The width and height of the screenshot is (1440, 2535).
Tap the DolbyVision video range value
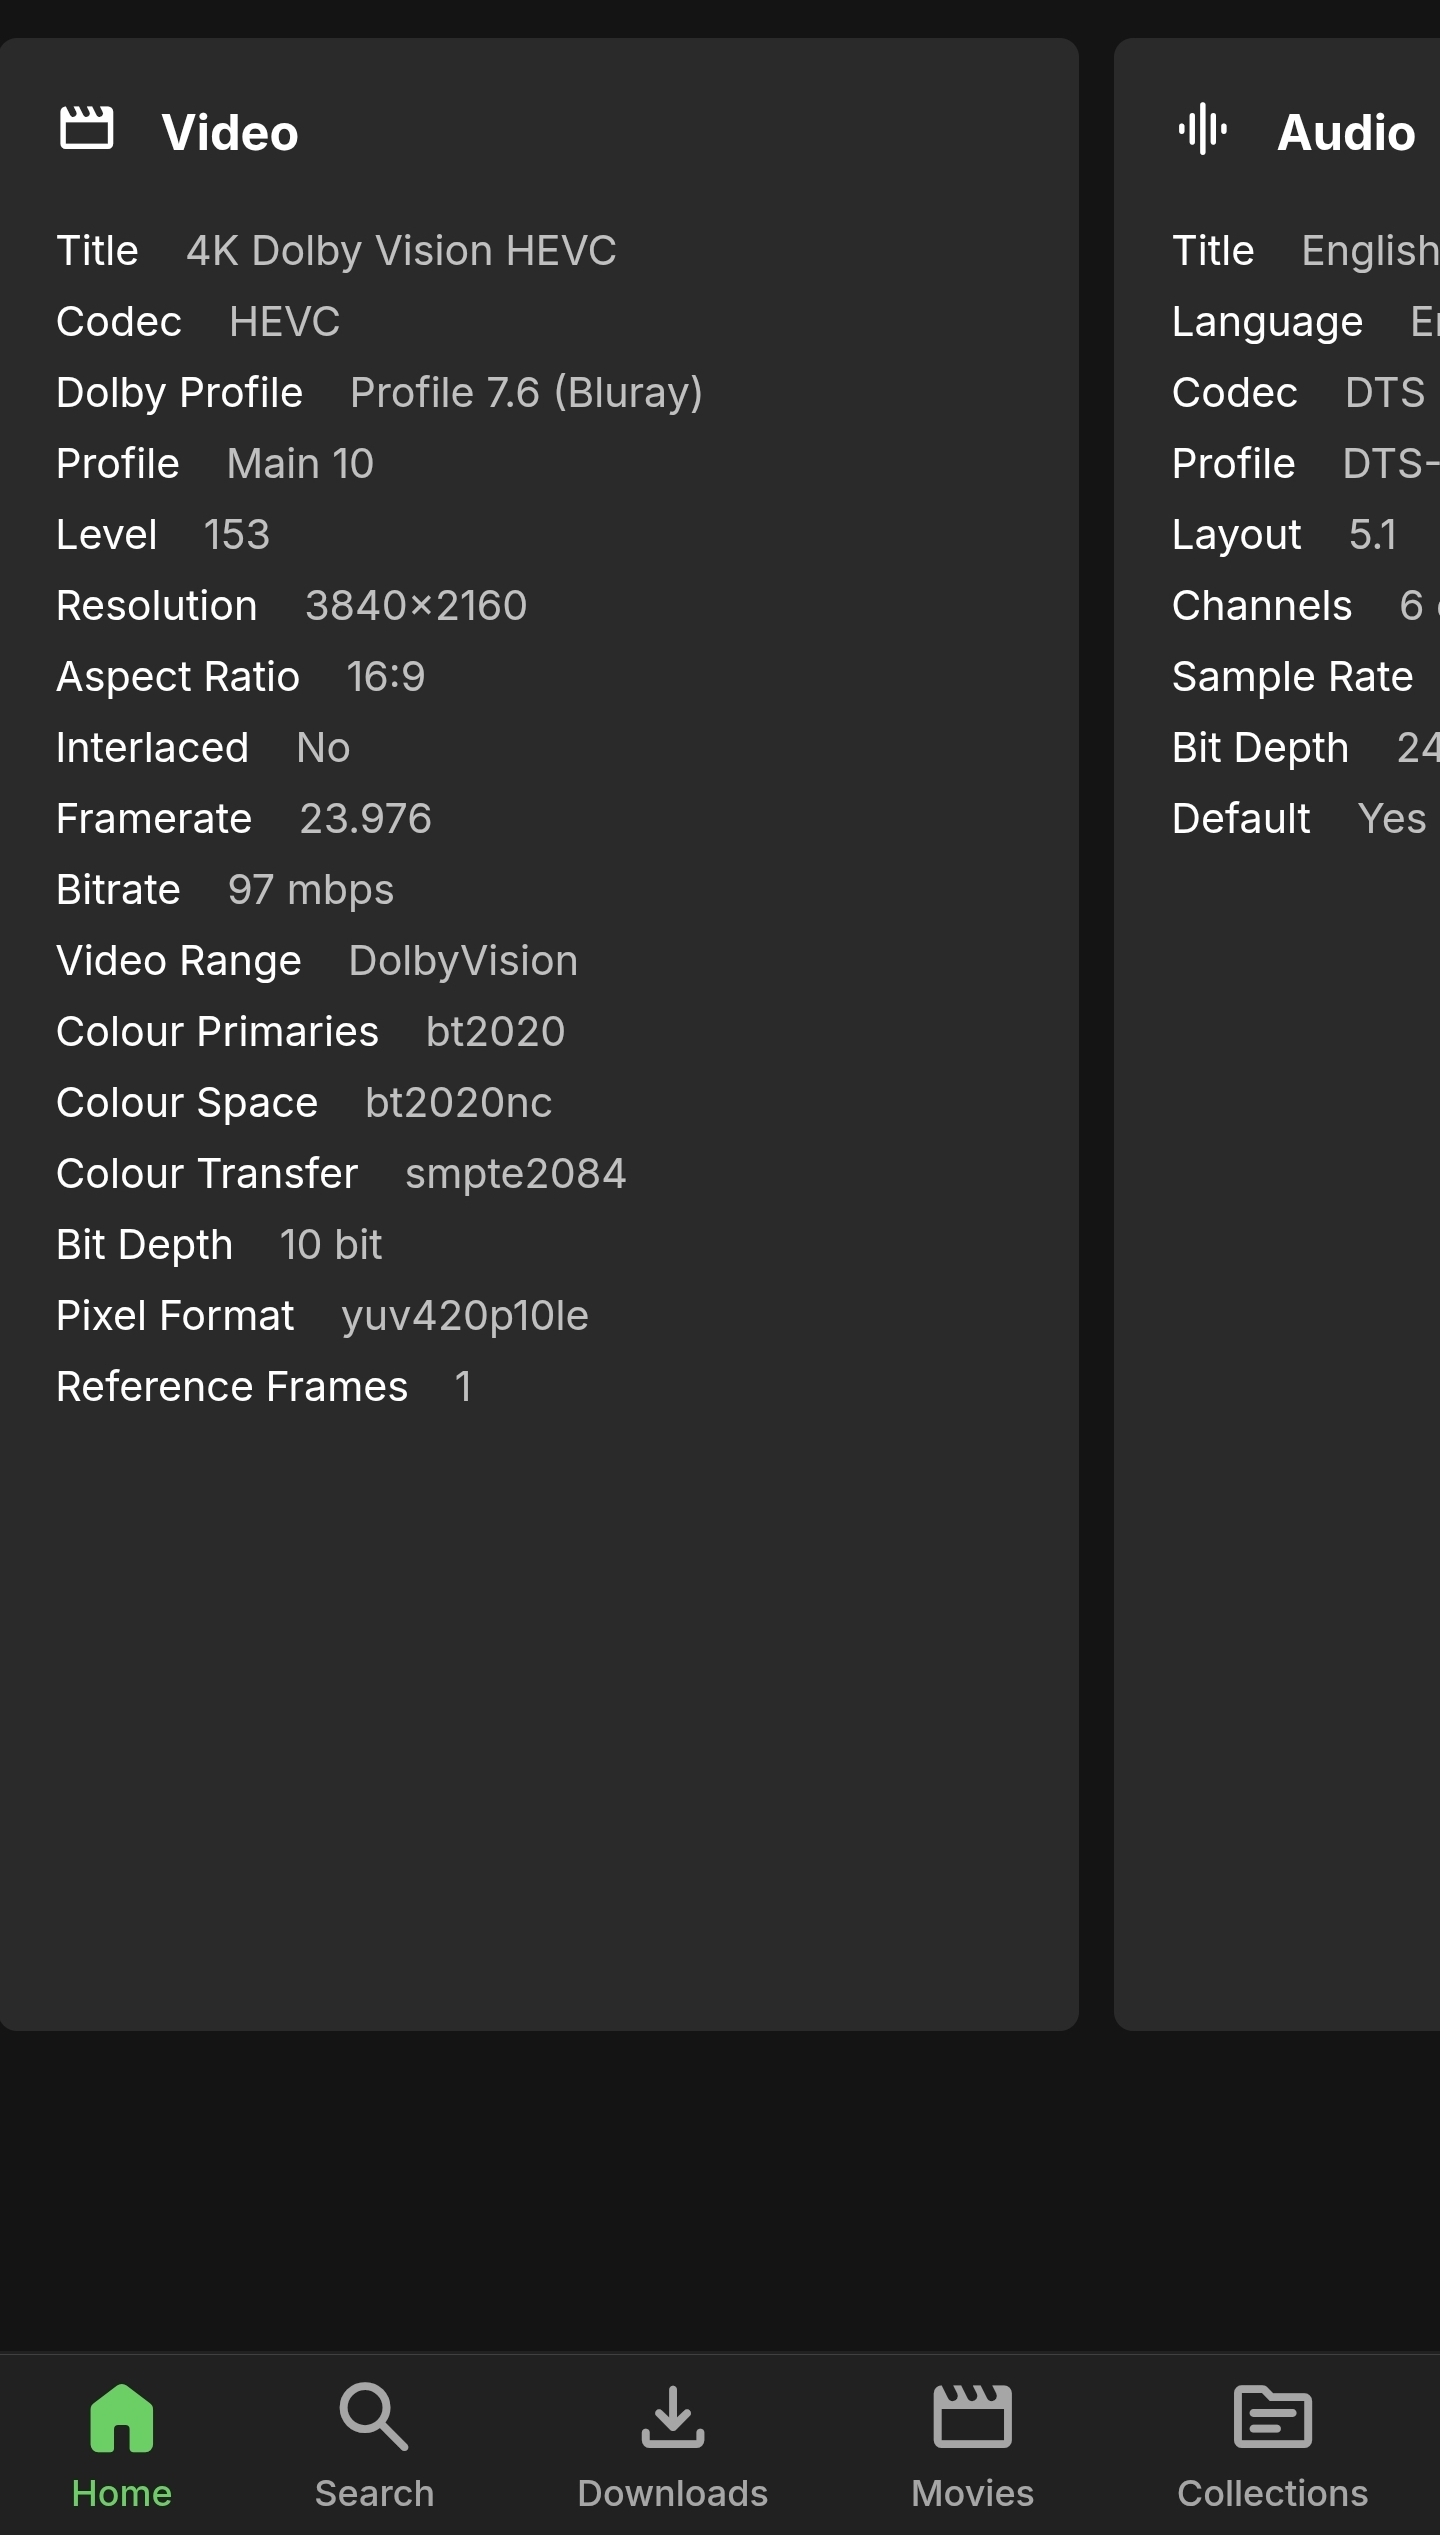[x=463, y=961]
